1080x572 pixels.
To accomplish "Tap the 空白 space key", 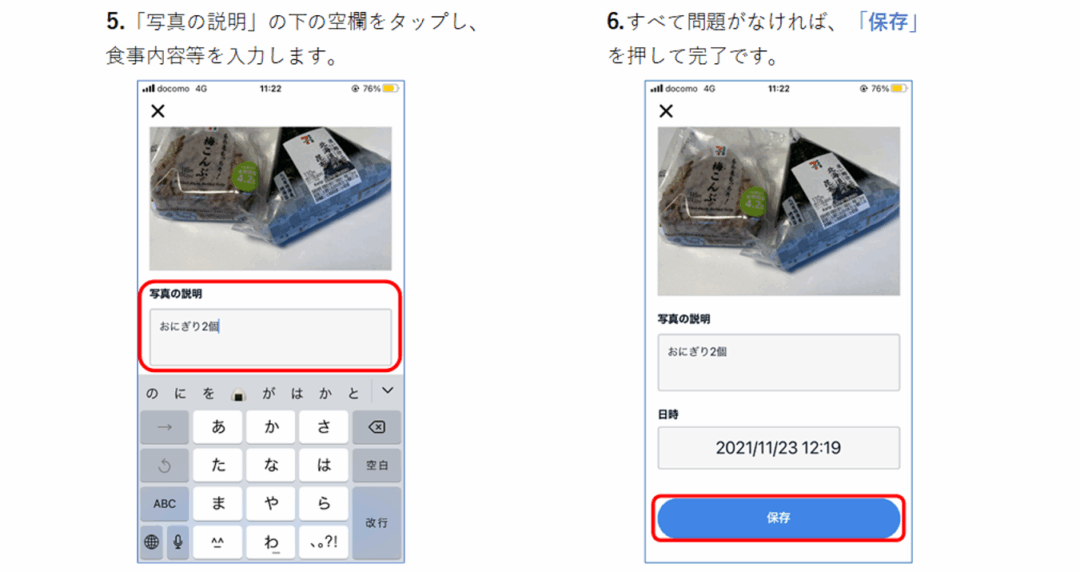I will point(377,466).
